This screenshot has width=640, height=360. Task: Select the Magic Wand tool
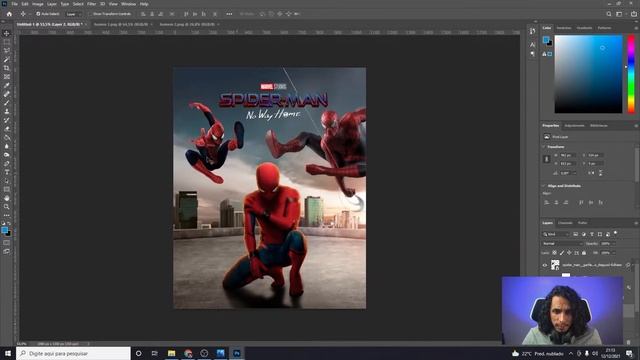7,60
